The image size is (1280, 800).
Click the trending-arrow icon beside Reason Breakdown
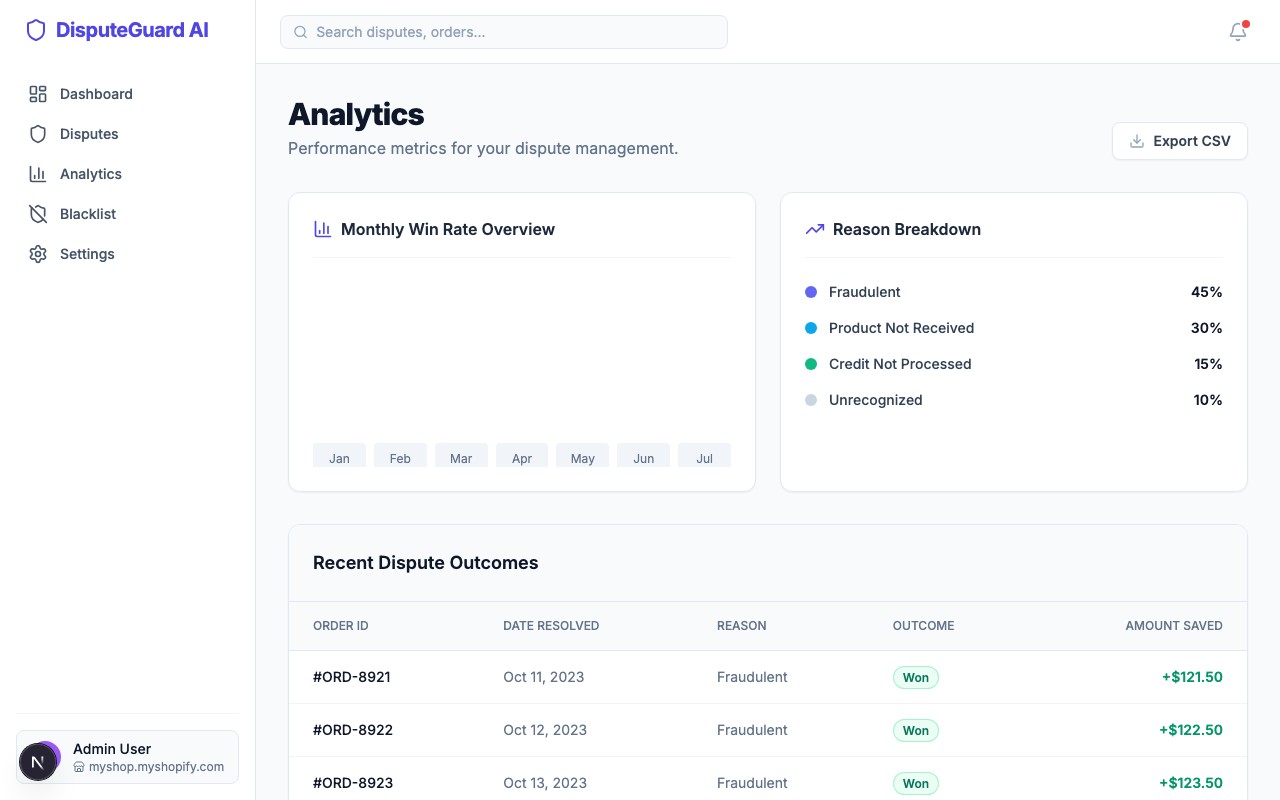[x=814, y=229]
